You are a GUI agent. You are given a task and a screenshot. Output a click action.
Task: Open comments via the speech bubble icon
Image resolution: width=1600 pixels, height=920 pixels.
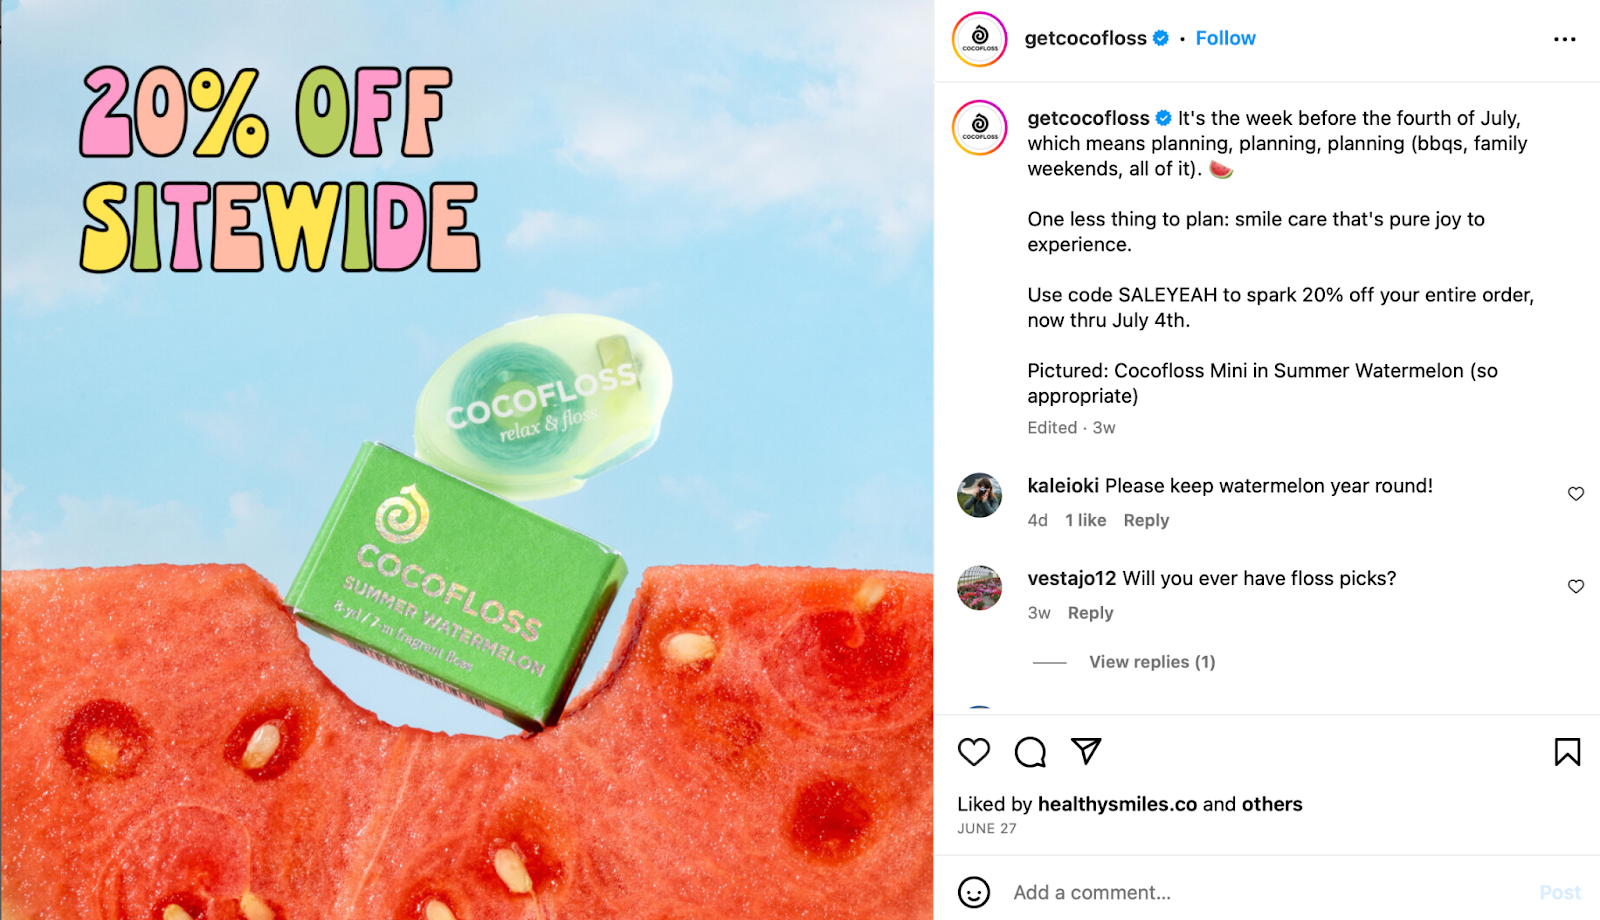click(x=1030, y=752)
